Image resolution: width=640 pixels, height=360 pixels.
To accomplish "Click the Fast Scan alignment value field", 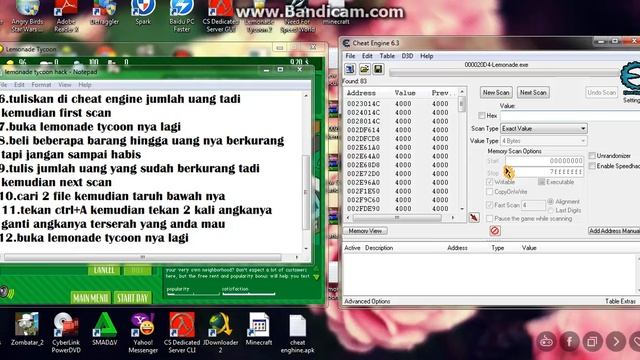I will tap(533, 205).
